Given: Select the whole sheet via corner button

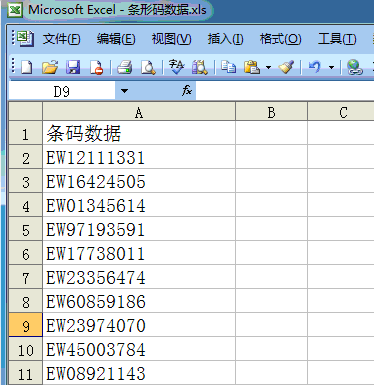Looking at the screenshot, I should (x=25, y=111).
